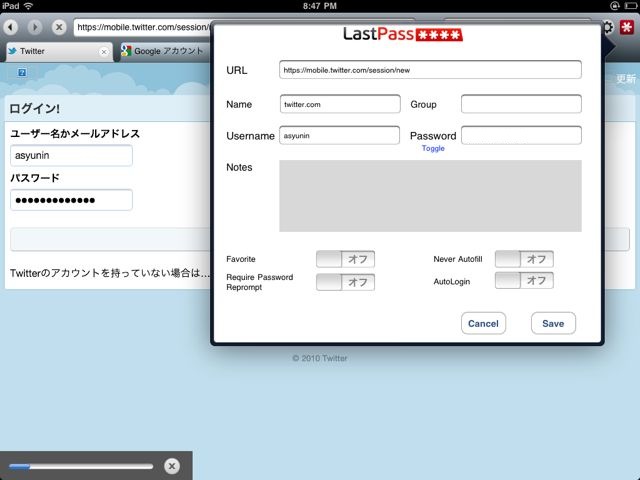Click the Google tab favicon
Viewport: 640px width, 480px height.
pos(126,51)
